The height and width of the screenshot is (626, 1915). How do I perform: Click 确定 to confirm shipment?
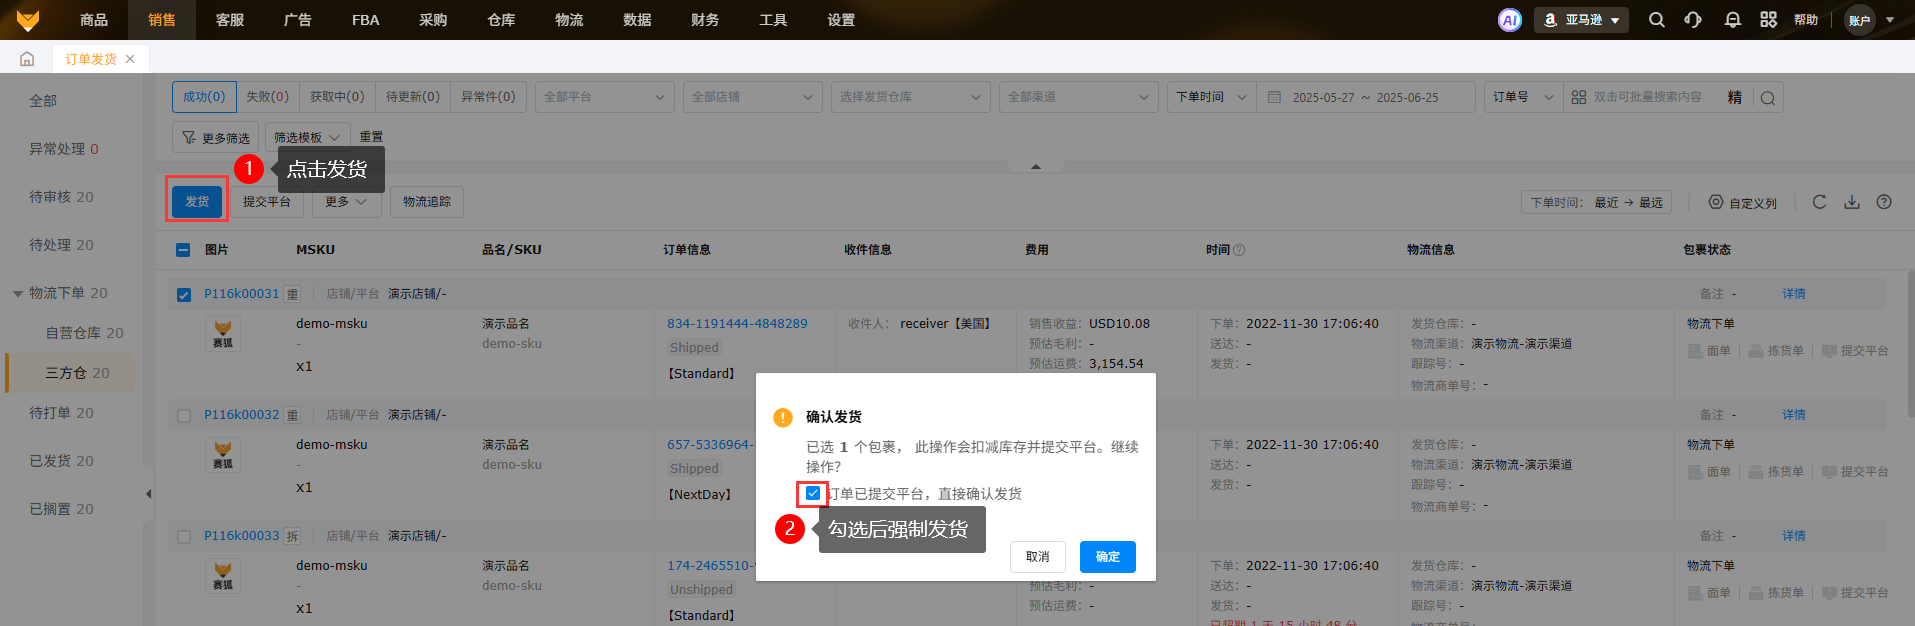point(1107,557)
